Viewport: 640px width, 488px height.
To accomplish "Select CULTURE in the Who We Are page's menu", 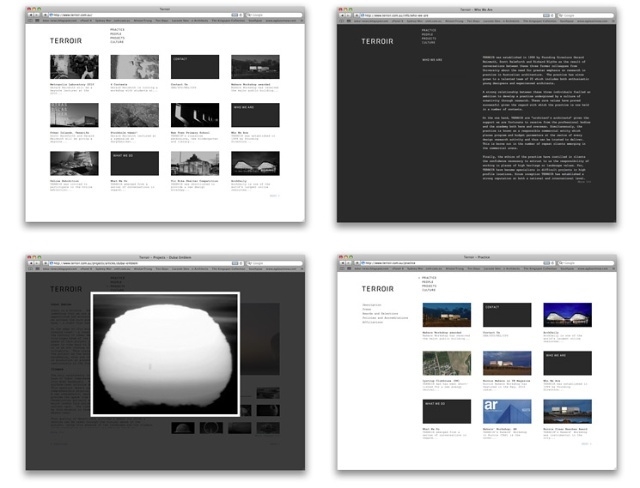I will click(428, 44).
